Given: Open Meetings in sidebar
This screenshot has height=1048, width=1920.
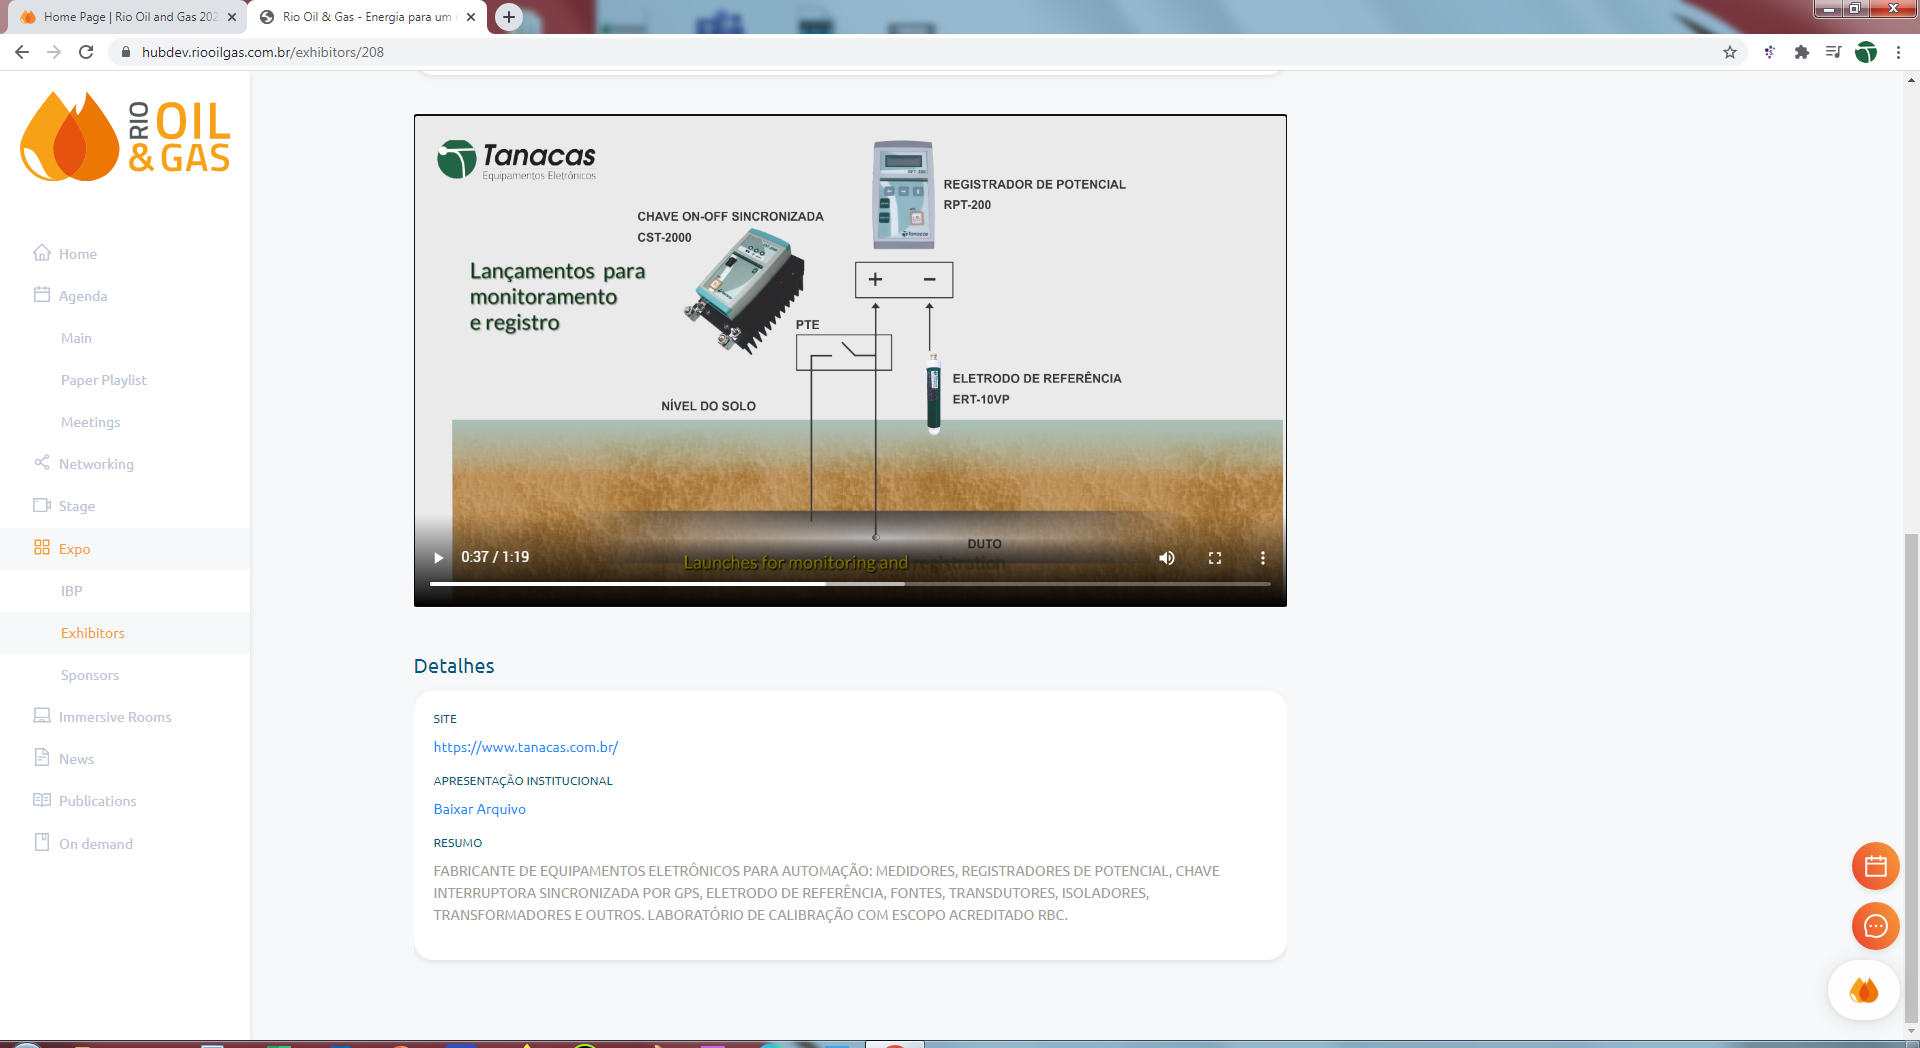Looking at the screenshot, I should 90,422.
